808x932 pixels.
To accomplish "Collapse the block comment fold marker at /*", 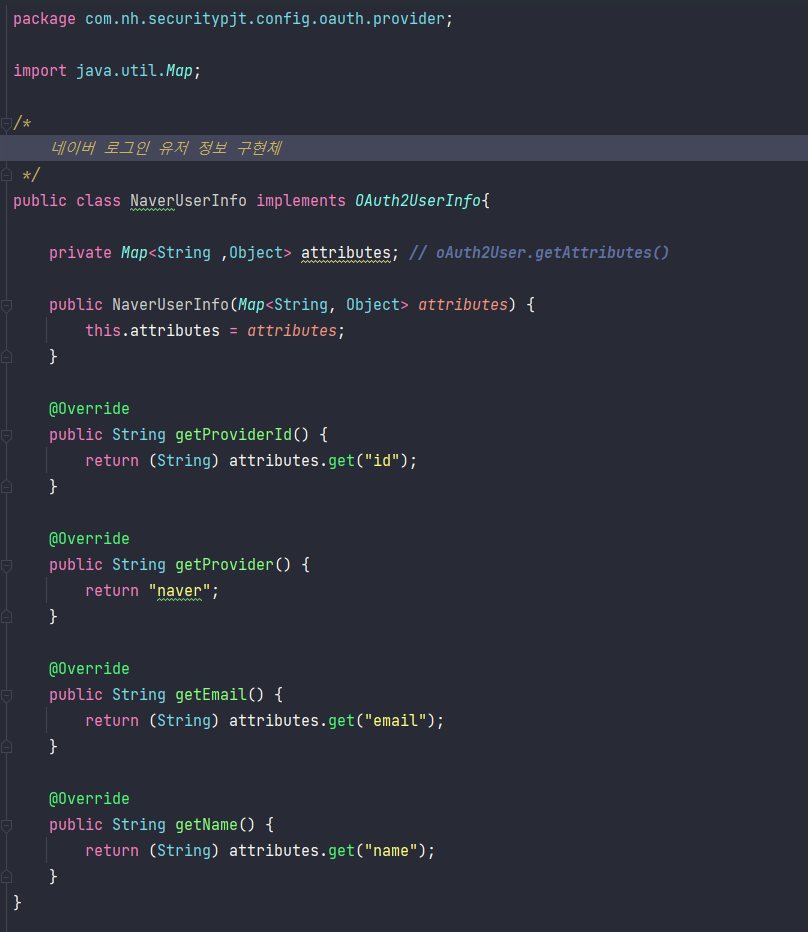I will [x=7, y=123].
